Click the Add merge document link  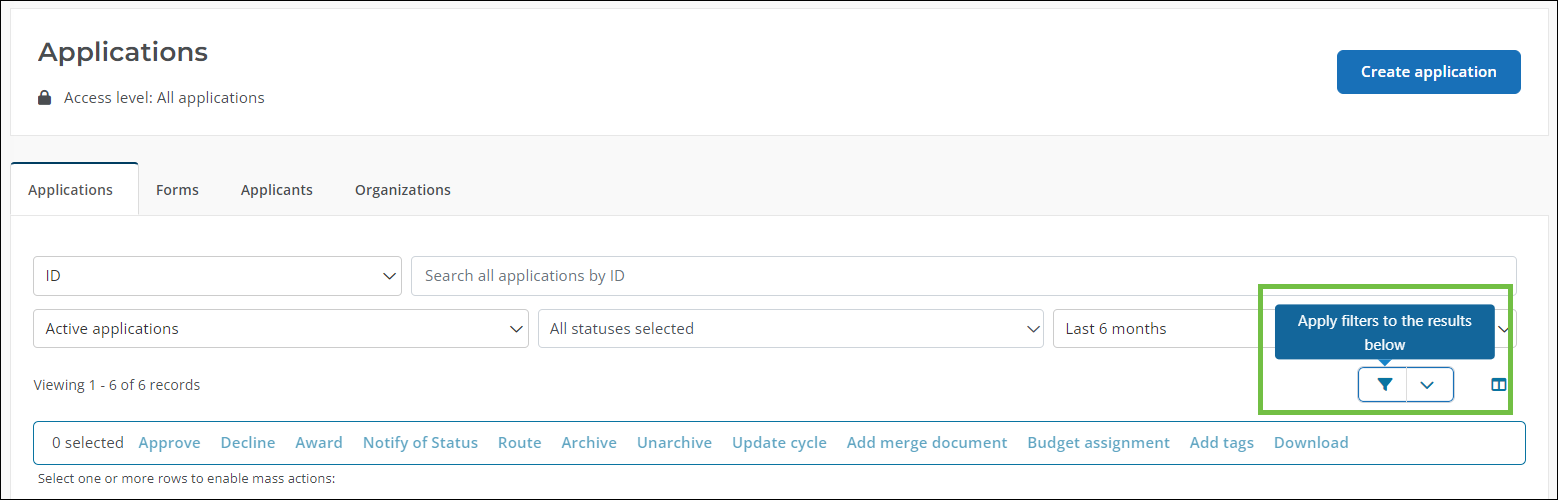[927, 443]
